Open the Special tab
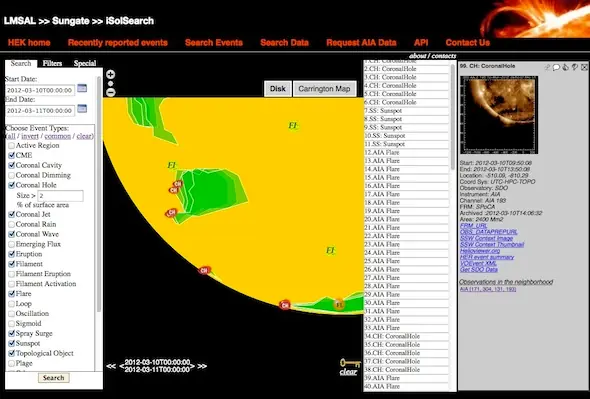Image resolution: width=590 pixels, height=399 pixels. click(85, 63)
